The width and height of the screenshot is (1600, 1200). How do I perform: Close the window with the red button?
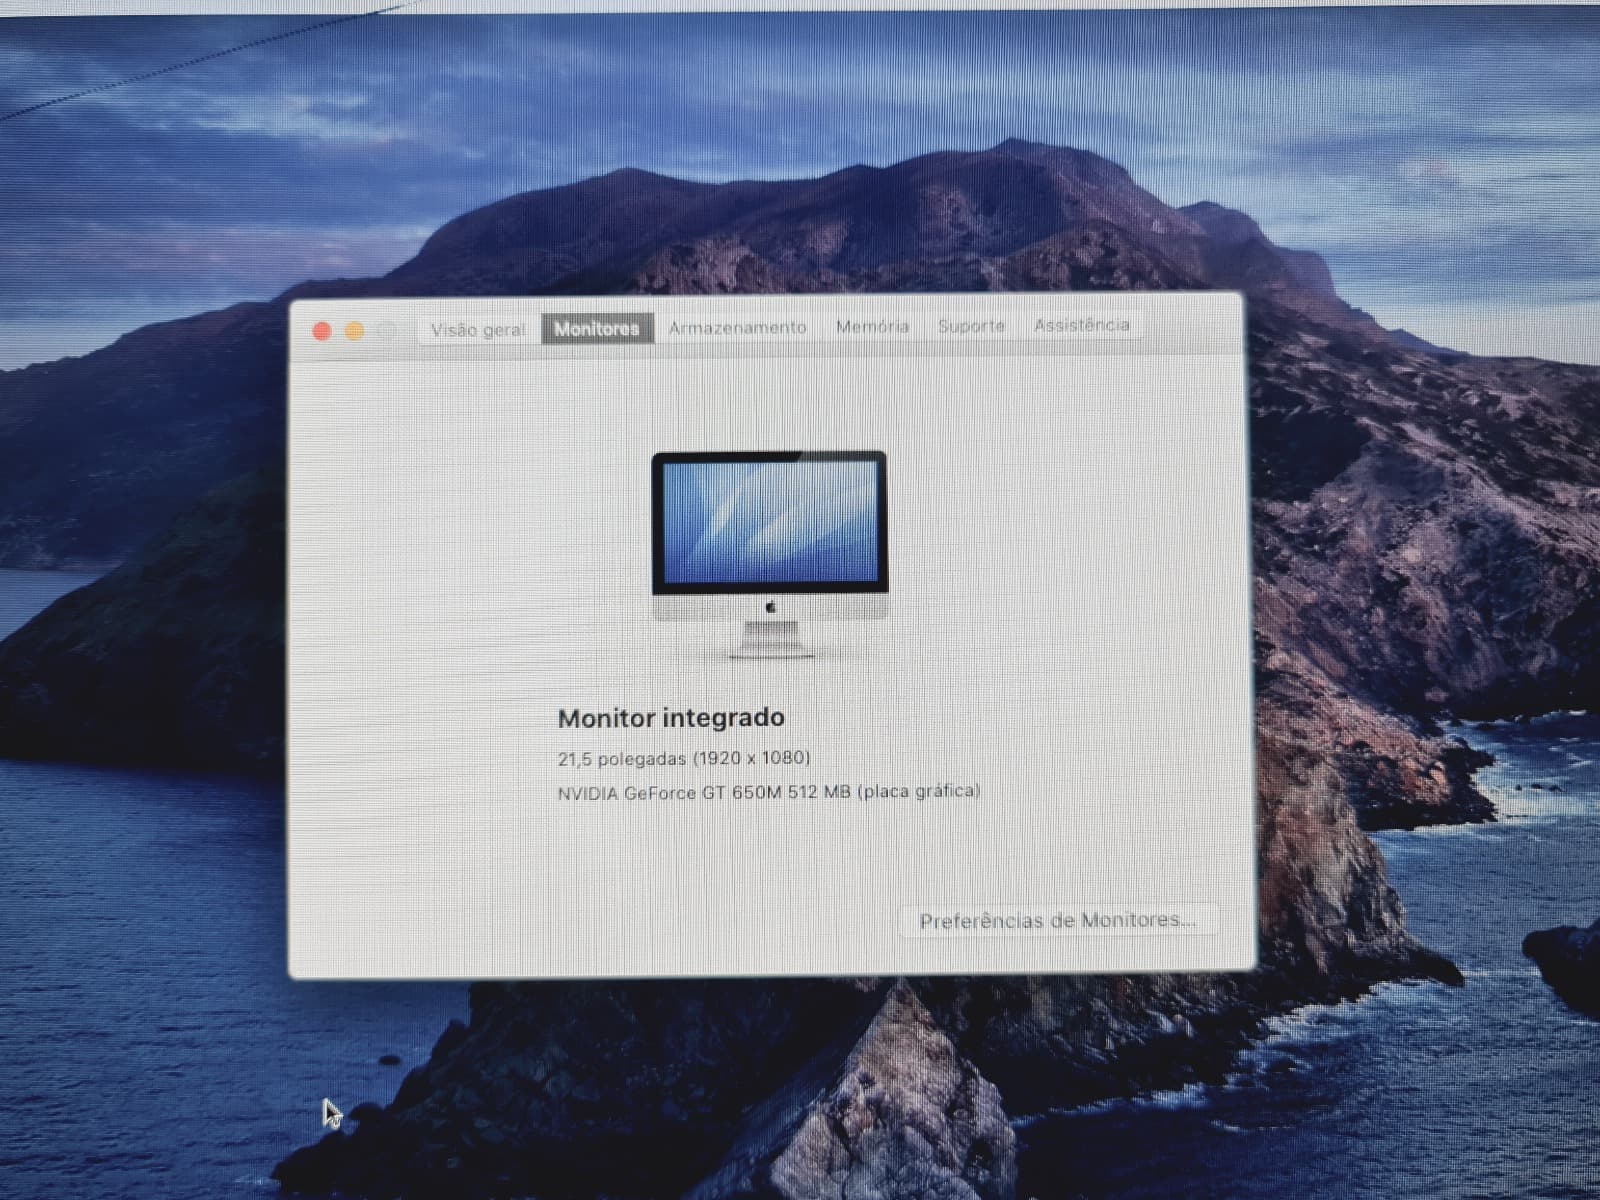tap(322, 331)
